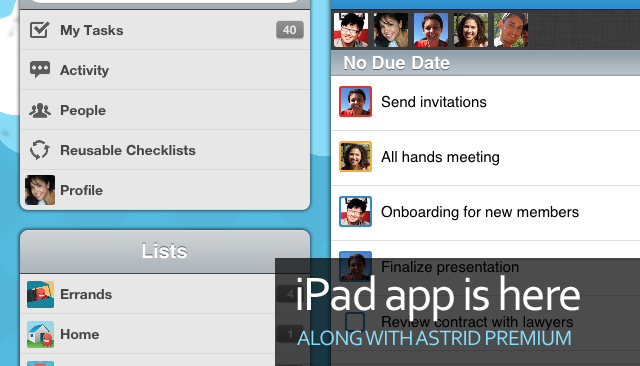Select the fourth member photo with curly hair

[471, 30]
